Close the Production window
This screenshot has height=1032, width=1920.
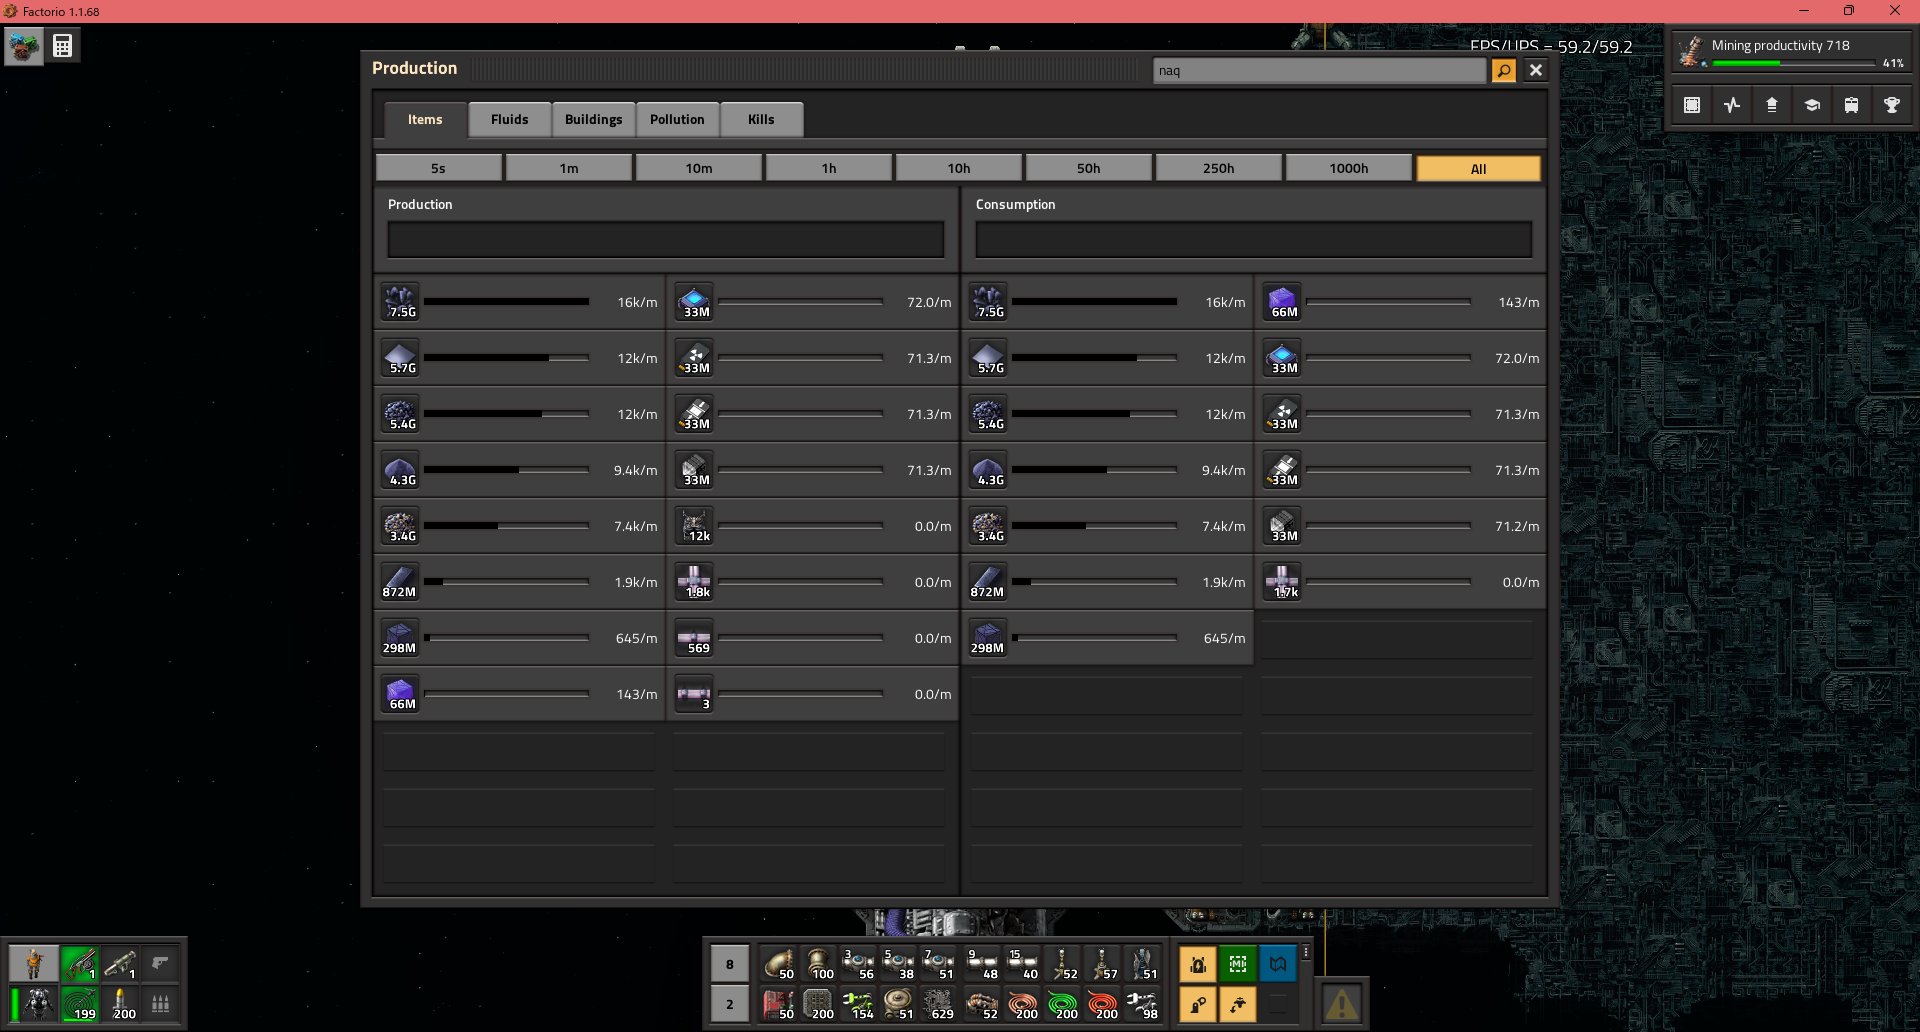point(1536,70)
